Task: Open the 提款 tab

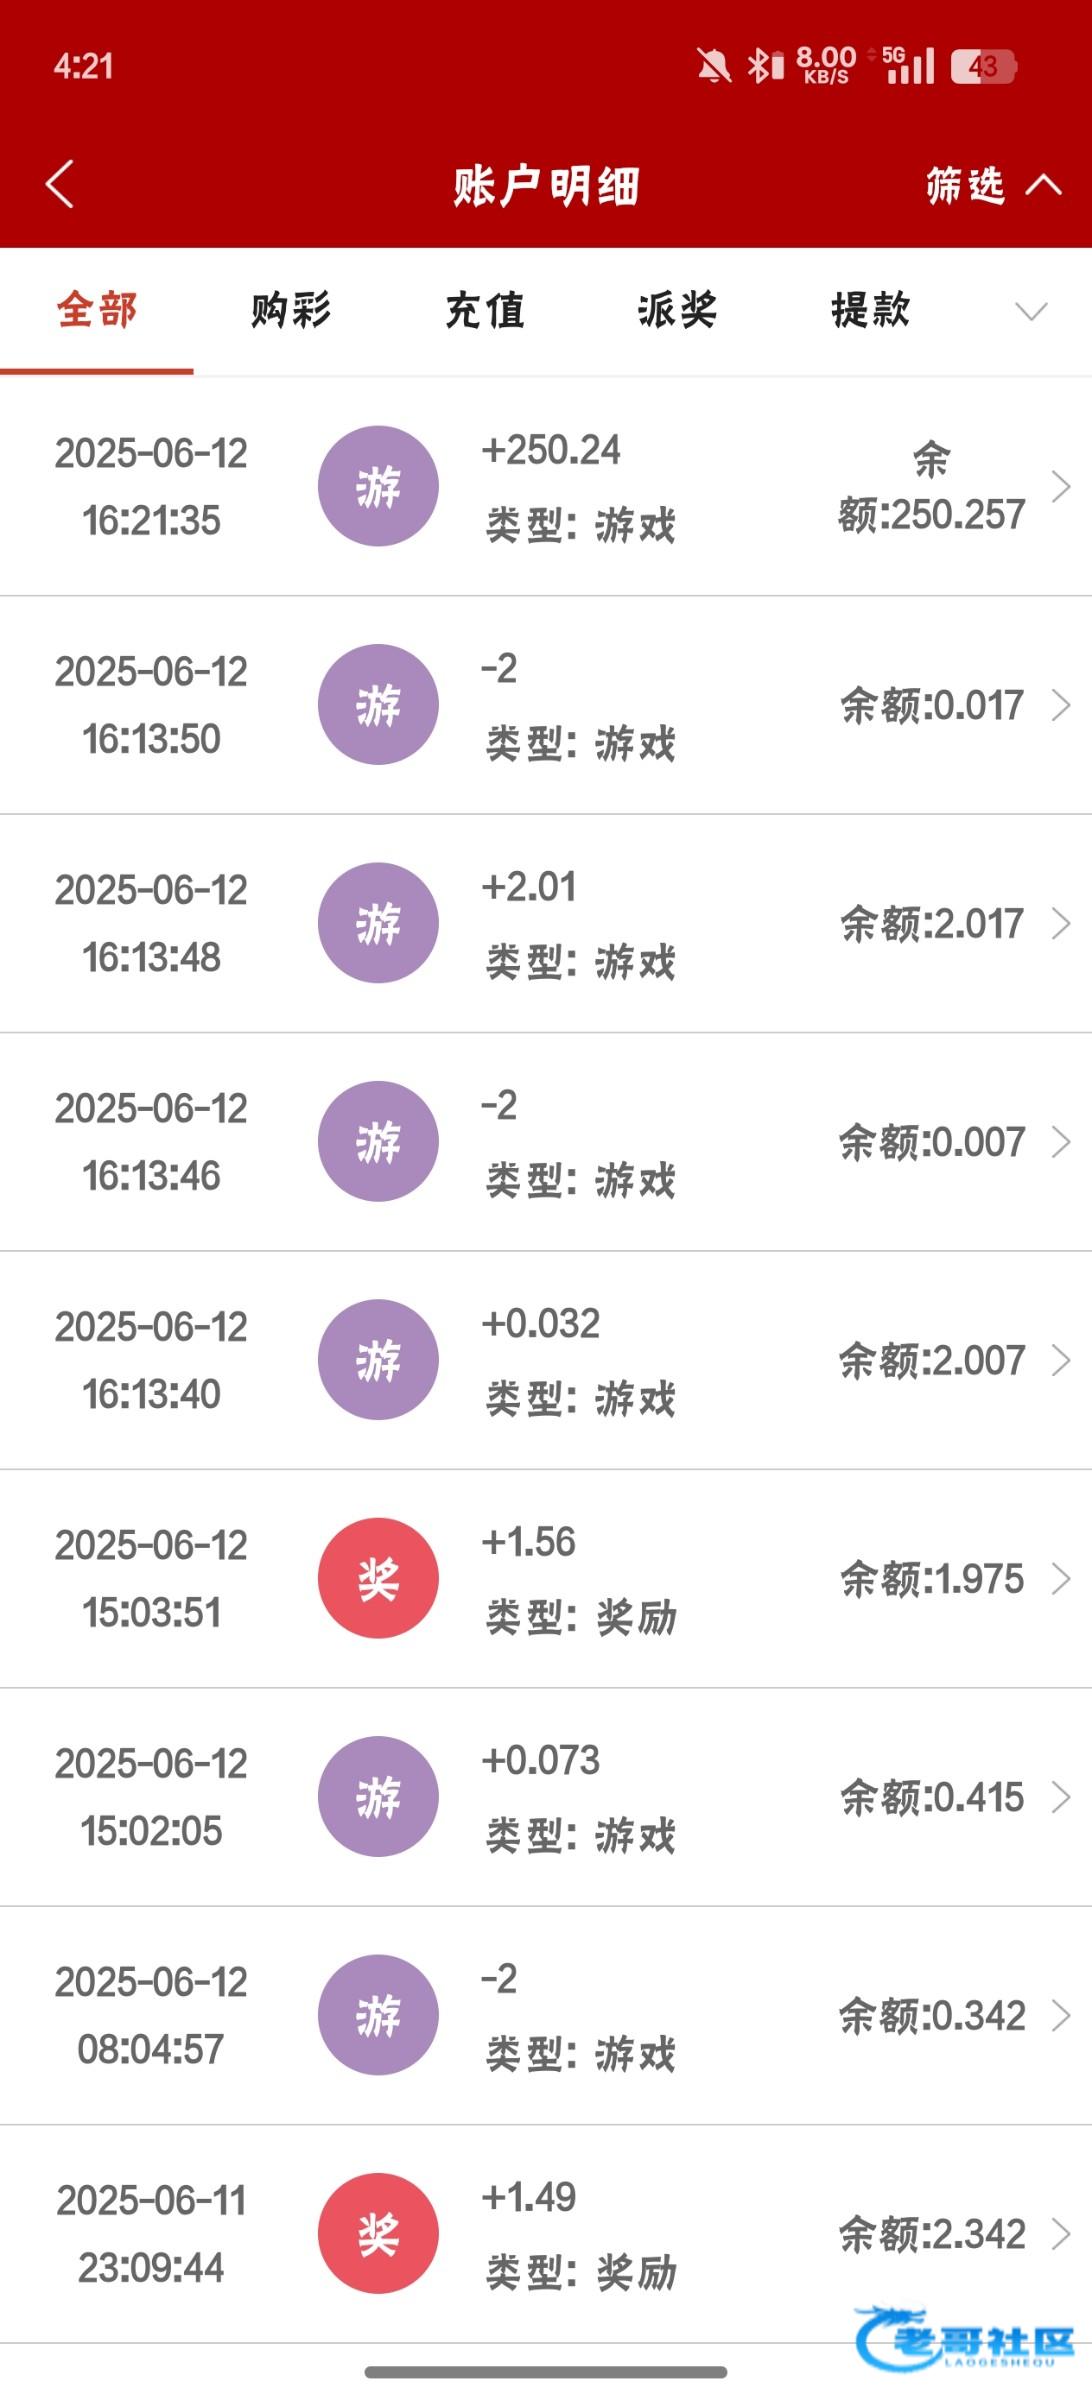Action: (x=871, y=311)
